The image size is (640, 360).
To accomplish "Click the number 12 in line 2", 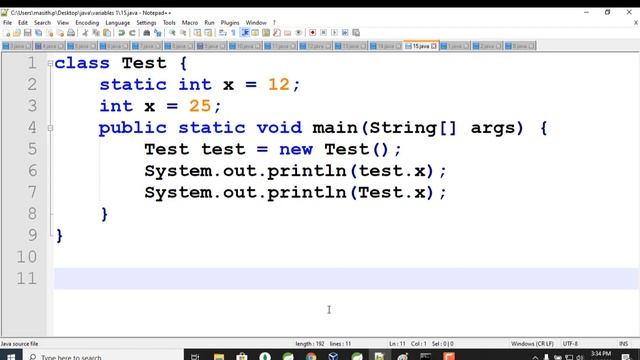I will tap(279, 84).
